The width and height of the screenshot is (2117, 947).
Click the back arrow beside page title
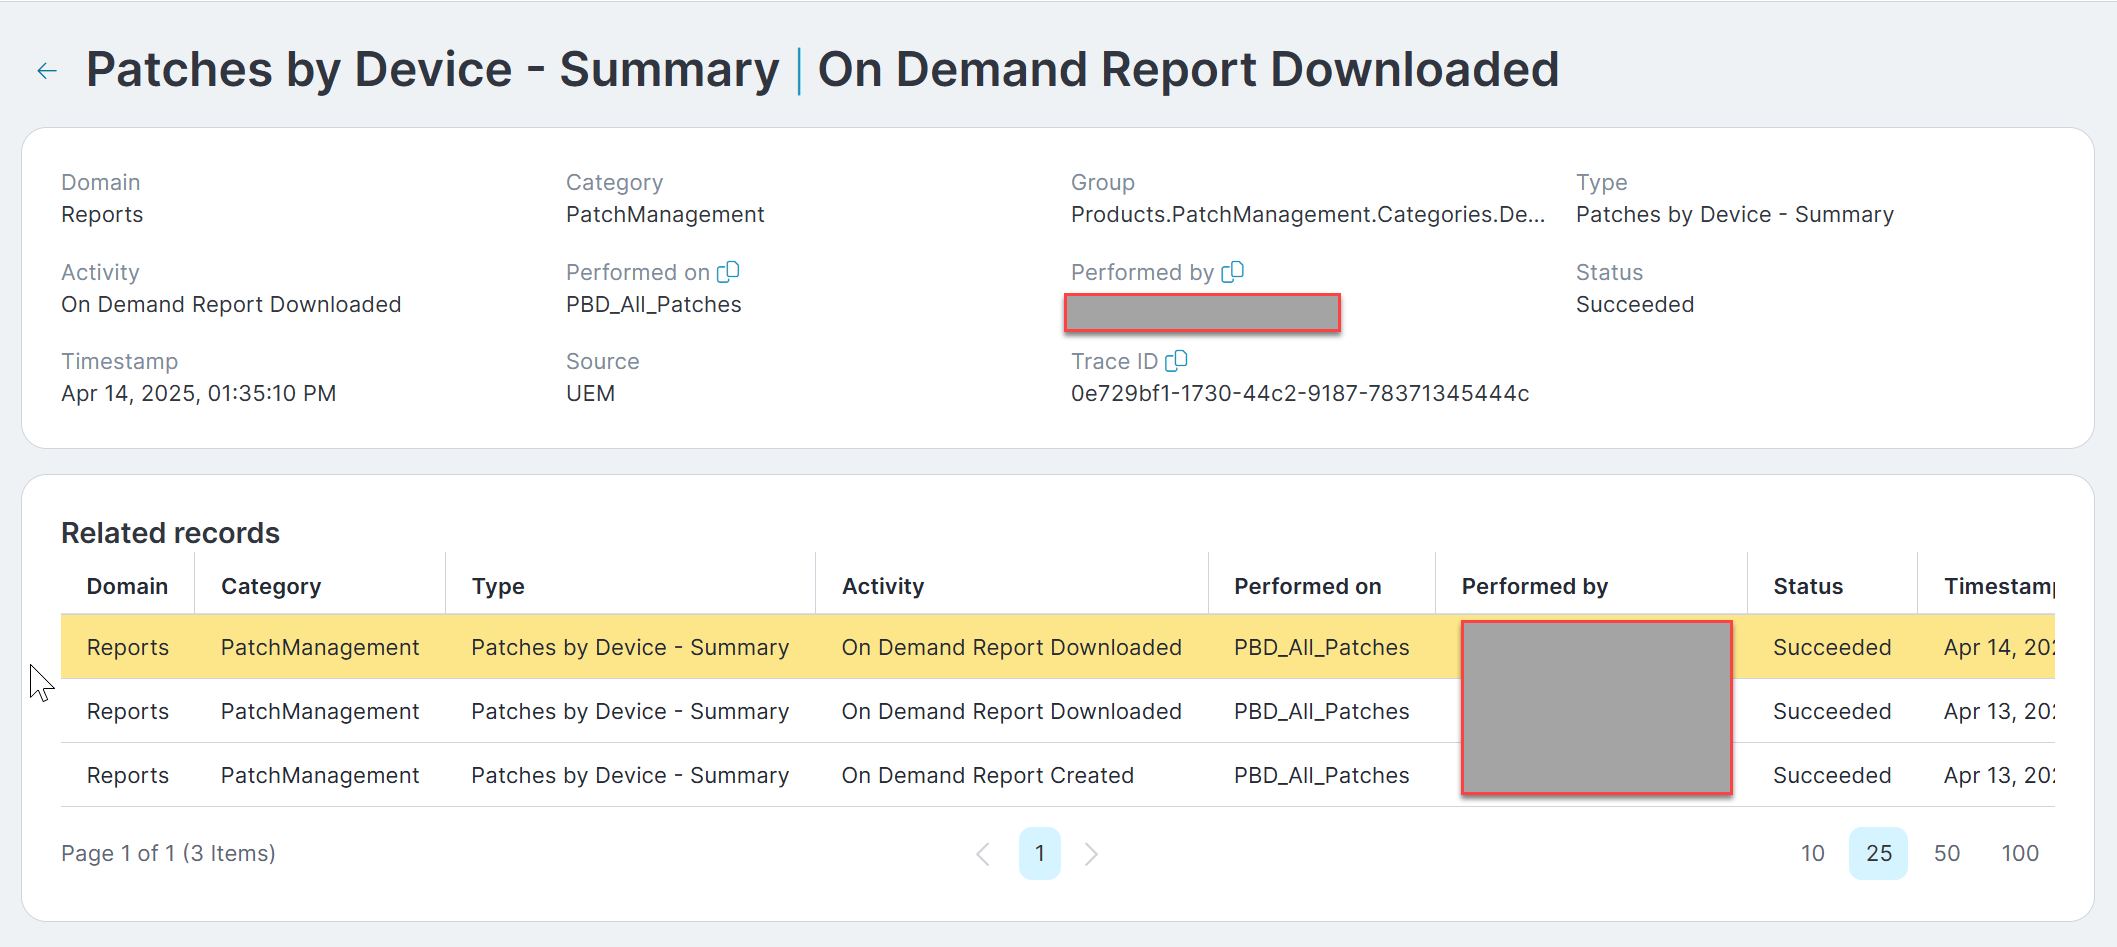47,71
